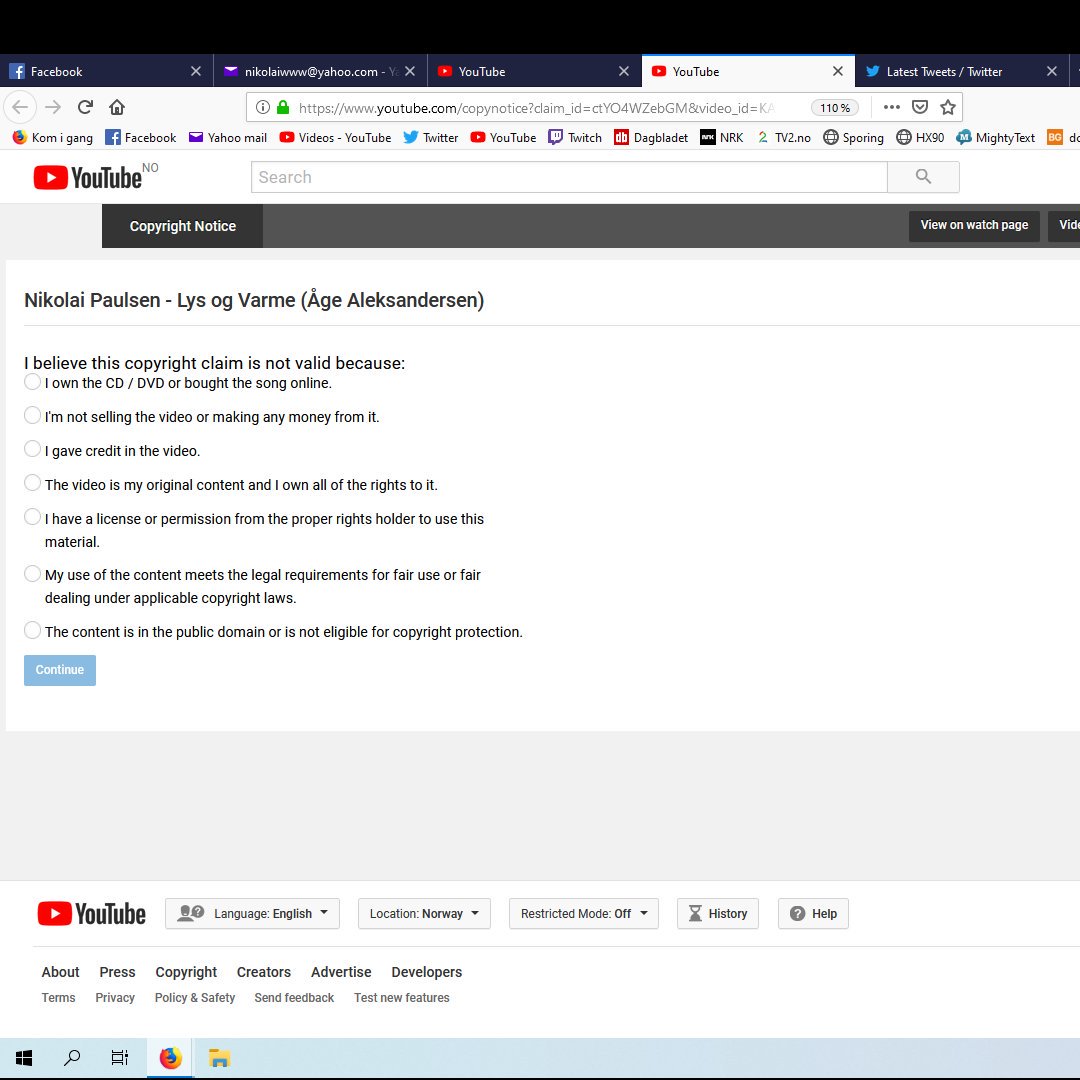Switch to the inactive YouTube browser tab

click(x=534, y=71)
